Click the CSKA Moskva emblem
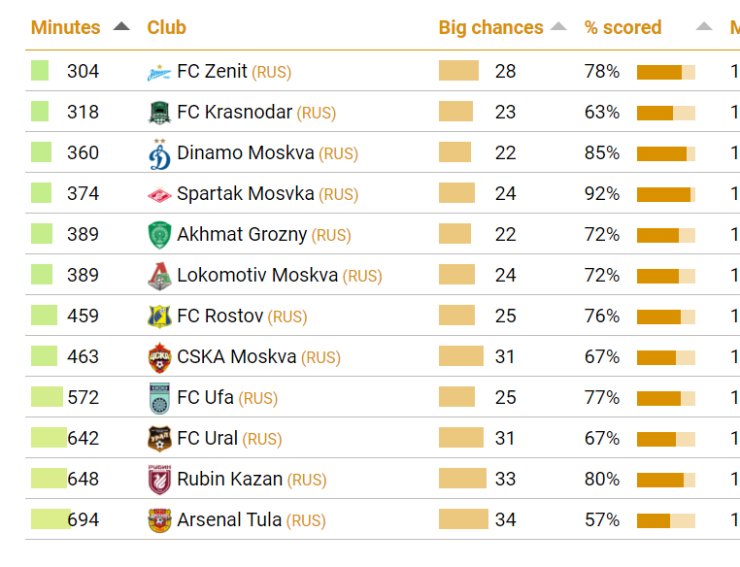The height and width of the screenshot is (567, 740). (x=160, y=358)
